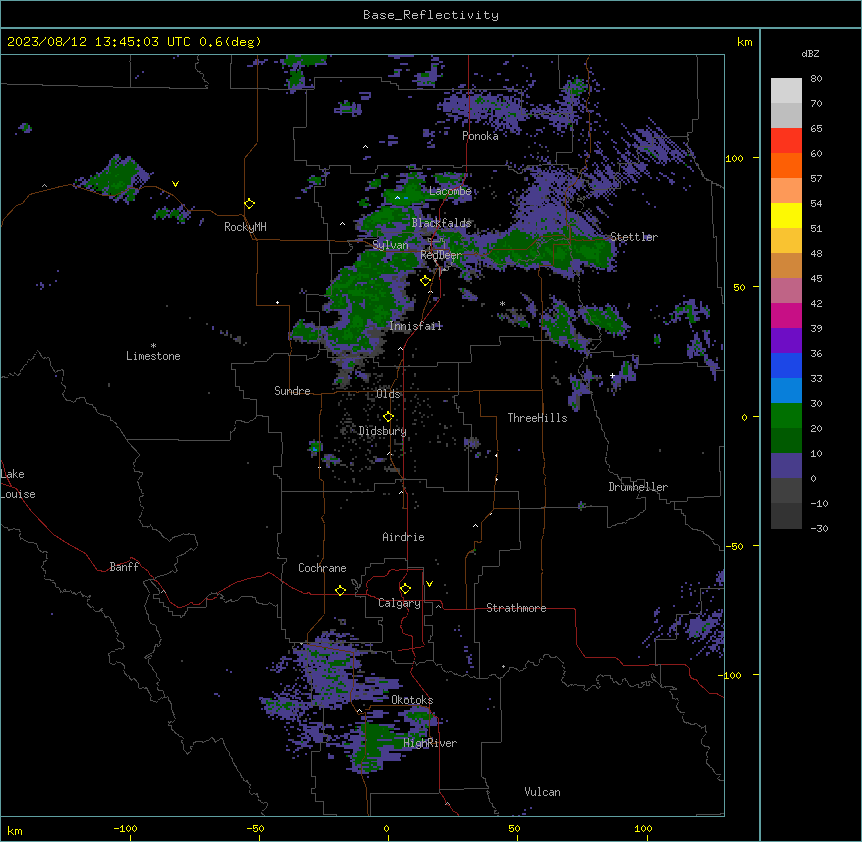This screenshot has width=862, height=842.
Task: Click the Didsbury map label
Action: pyautogui.click(x=383, y=431)
